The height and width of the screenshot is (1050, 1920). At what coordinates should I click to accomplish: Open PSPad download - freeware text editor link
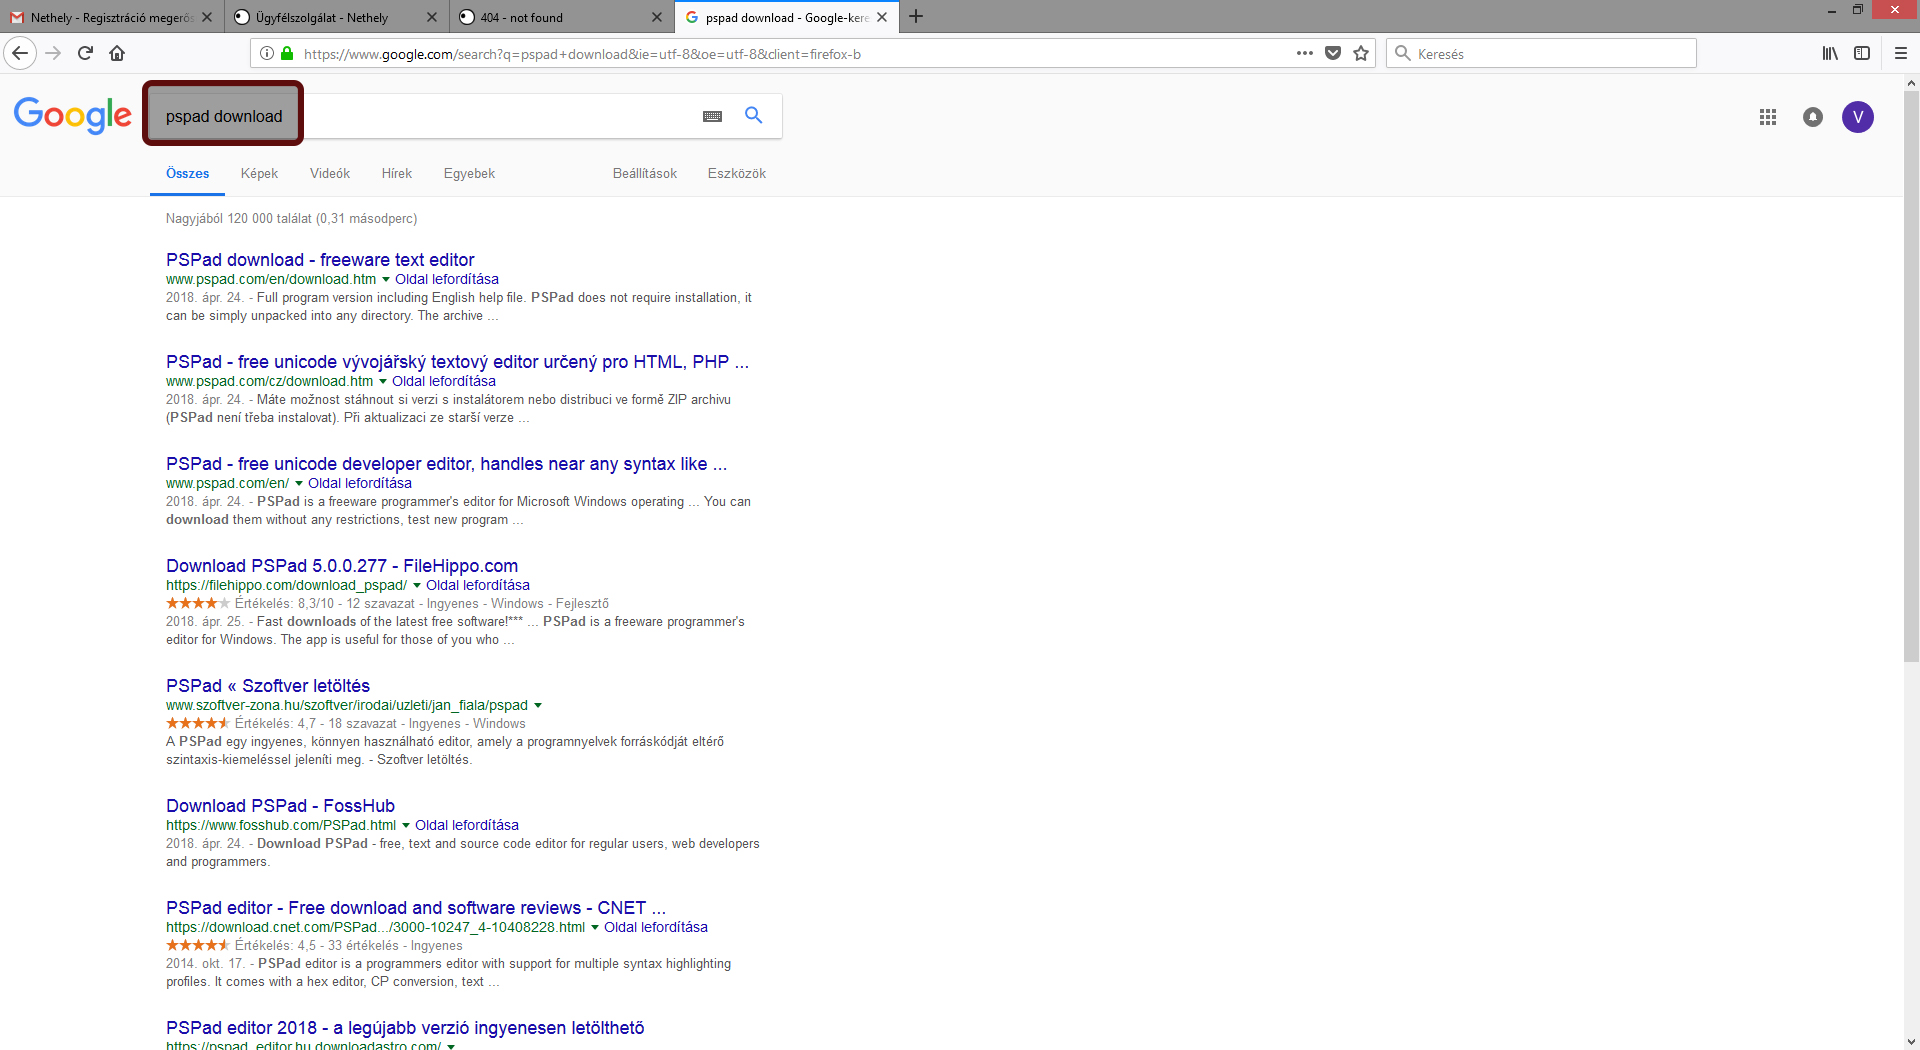point(320,260)
